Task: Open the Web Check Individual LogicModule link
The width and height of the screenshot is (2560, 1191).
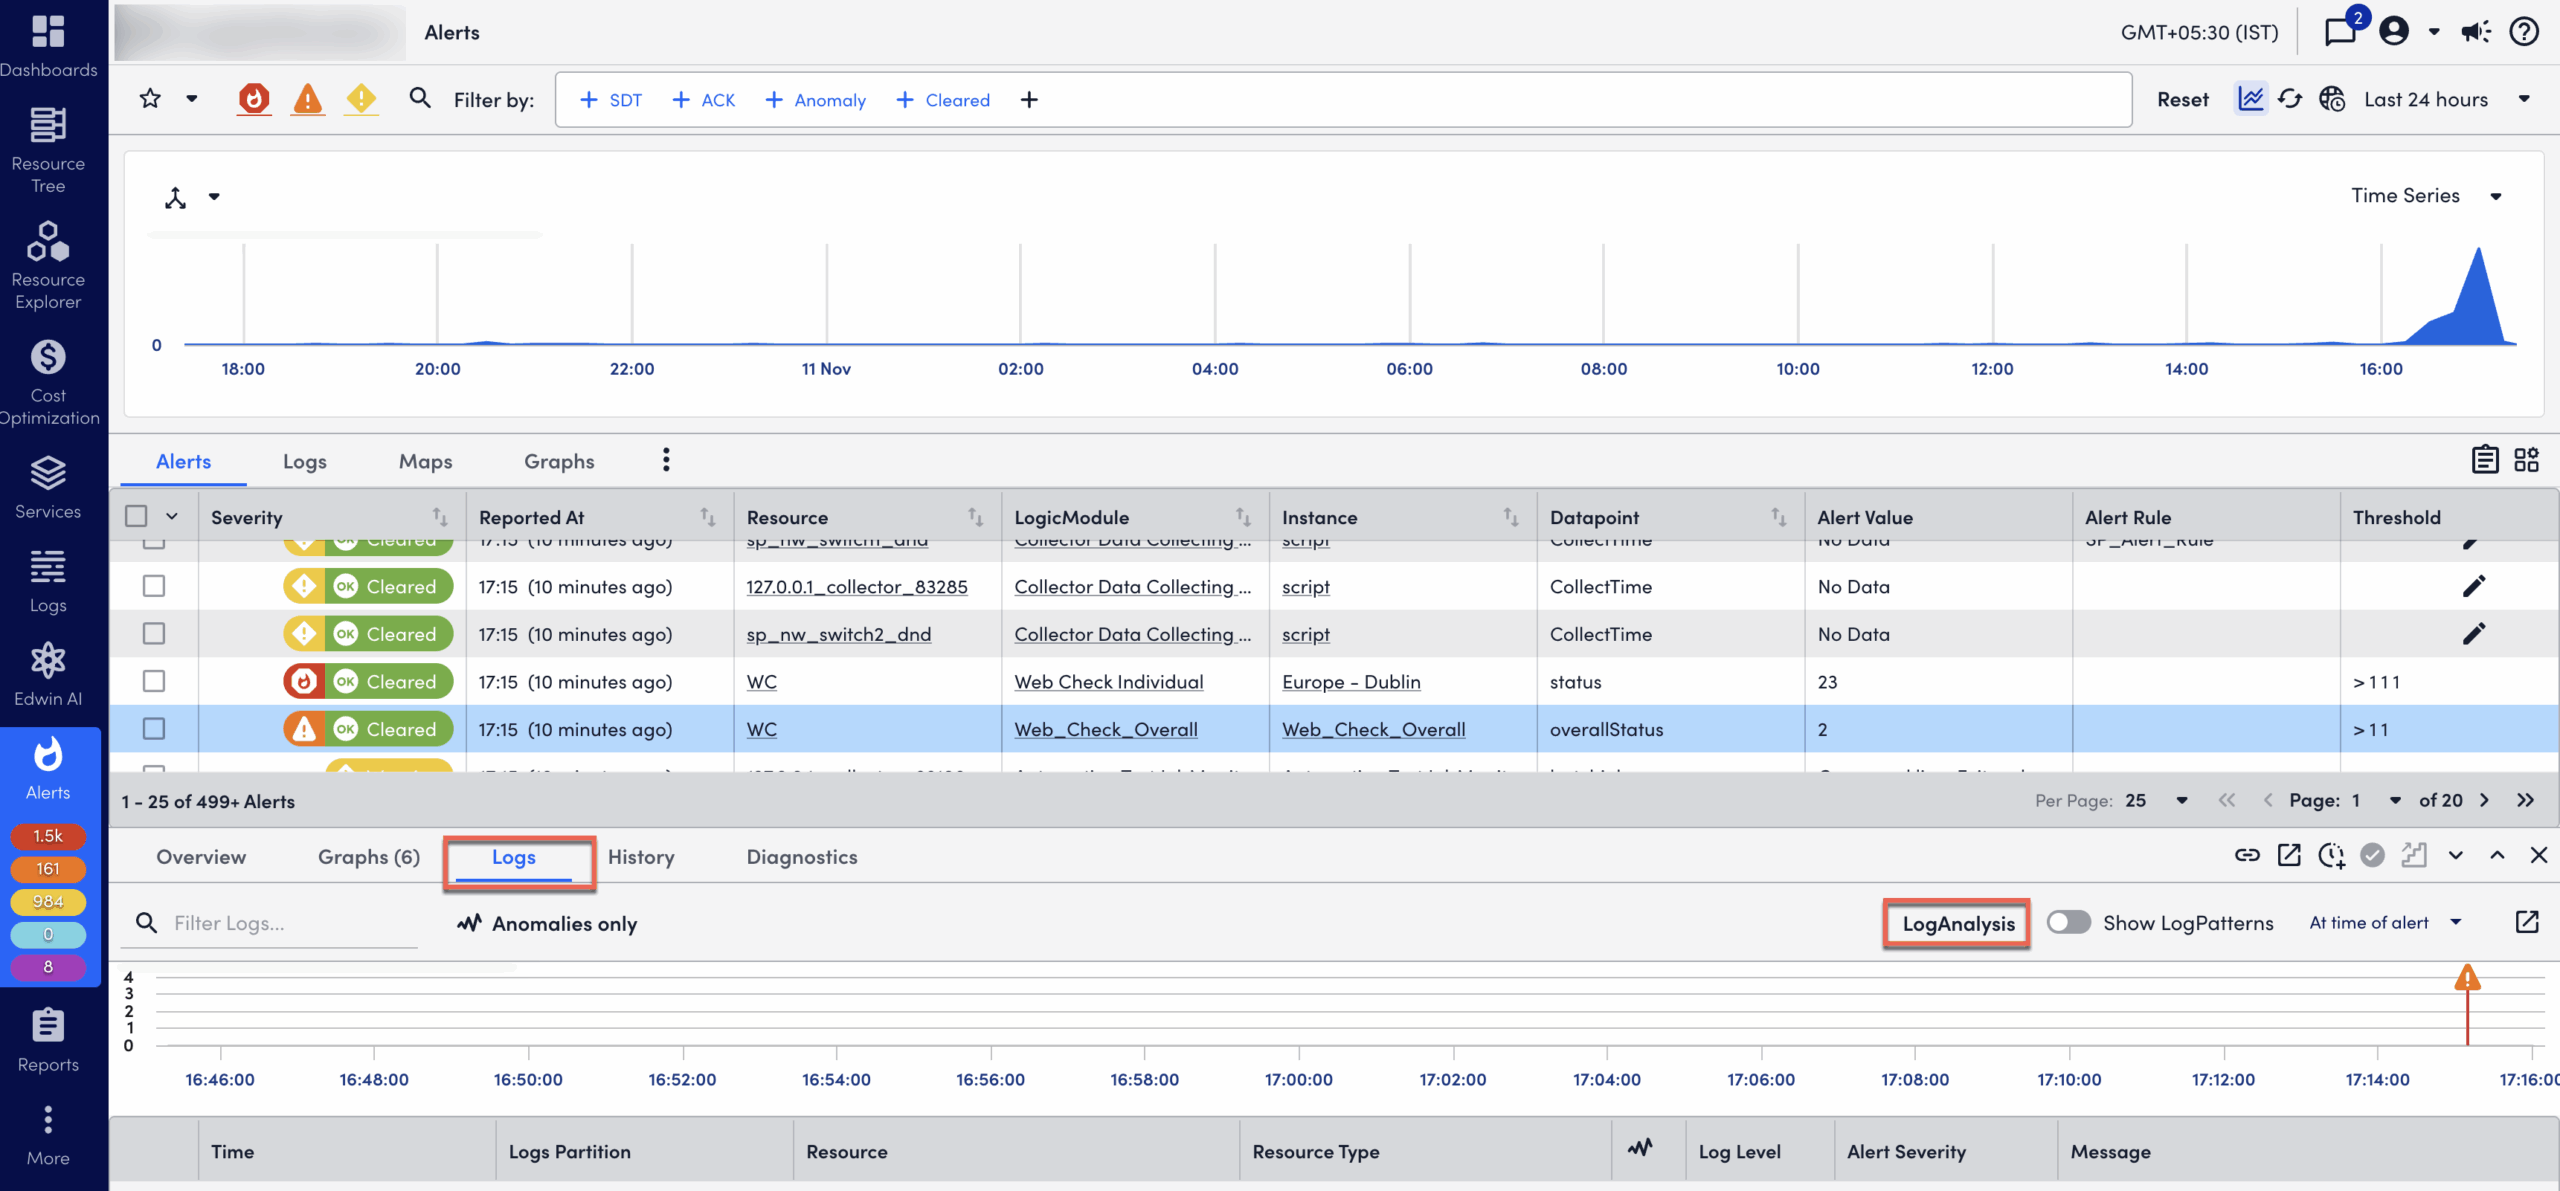Action: [x=1109, y=682]
